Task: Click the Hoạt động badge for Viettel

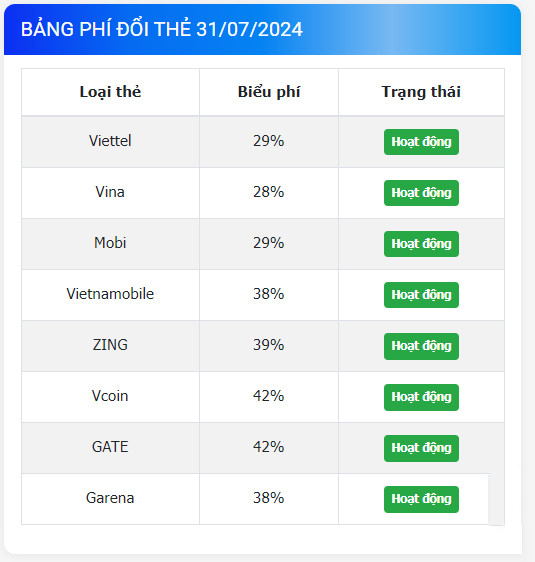Action: pos(421,142)
